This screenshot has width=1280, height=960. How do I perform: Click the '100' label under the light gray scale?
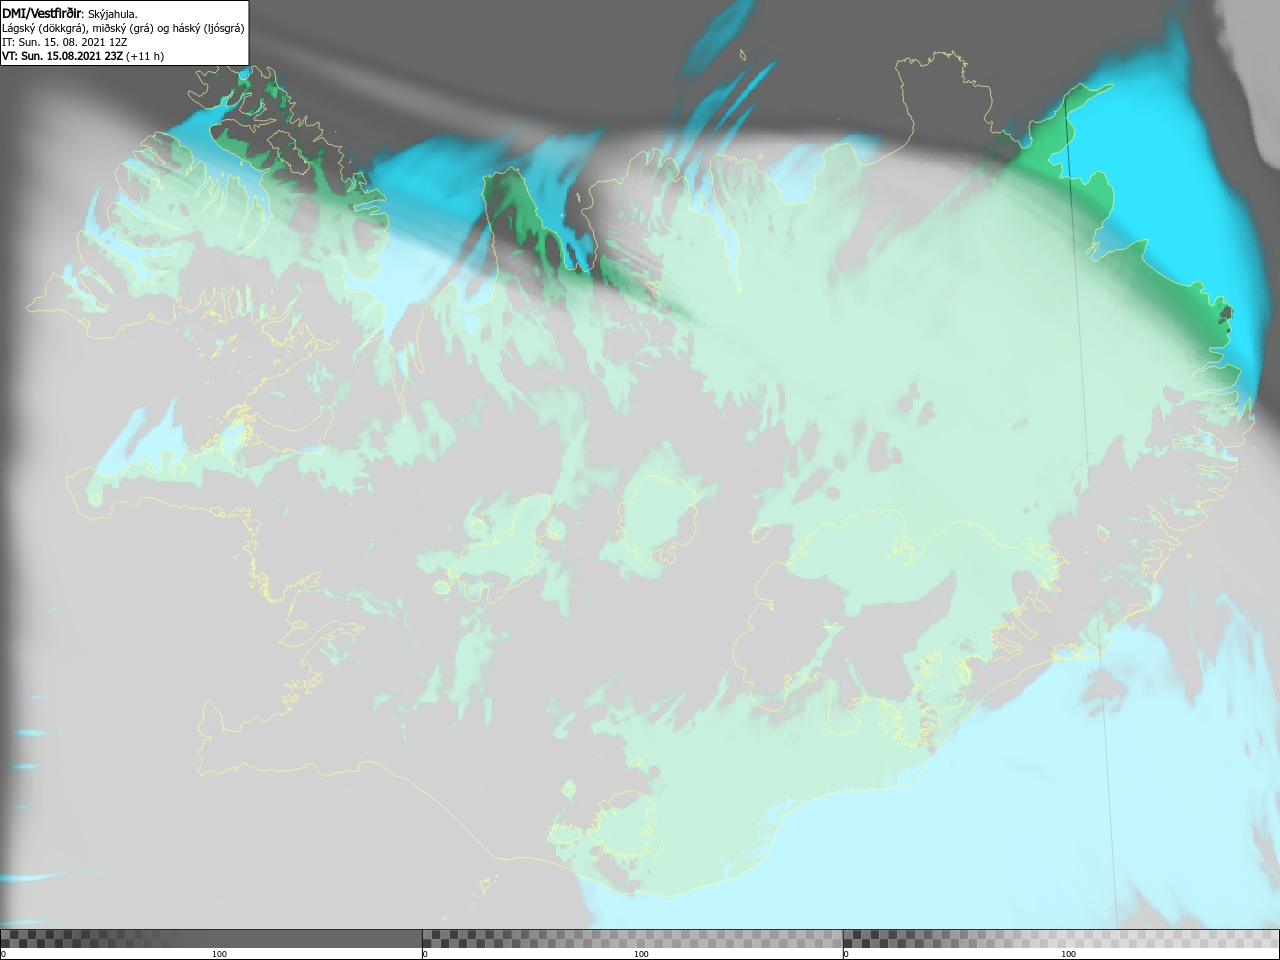1068,954
